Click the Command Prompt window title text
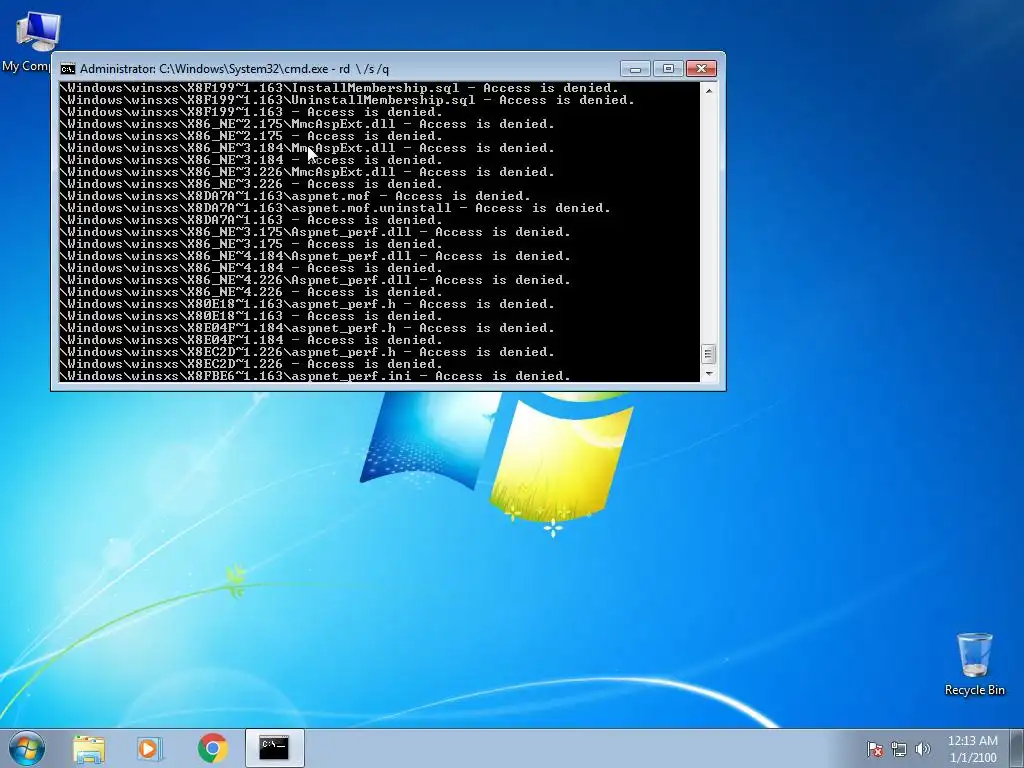 (234, 69)
